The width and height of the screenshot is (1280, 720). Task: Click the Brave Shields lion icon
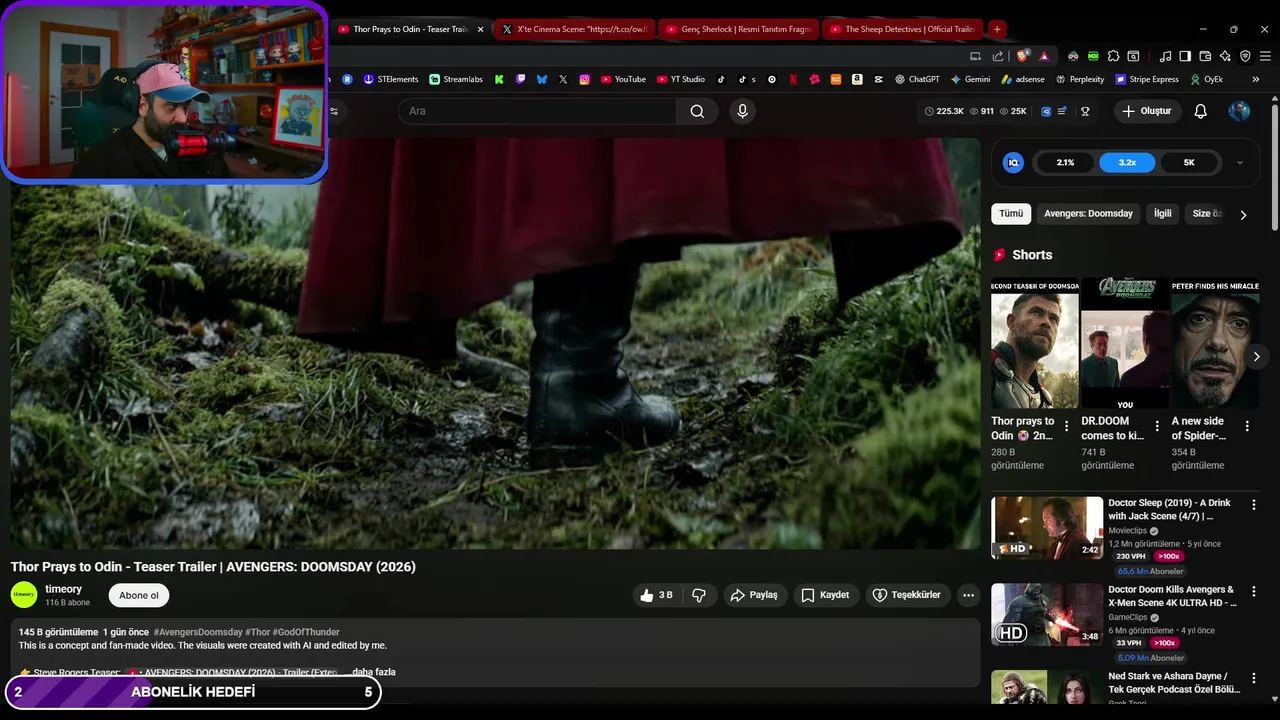1022,56
